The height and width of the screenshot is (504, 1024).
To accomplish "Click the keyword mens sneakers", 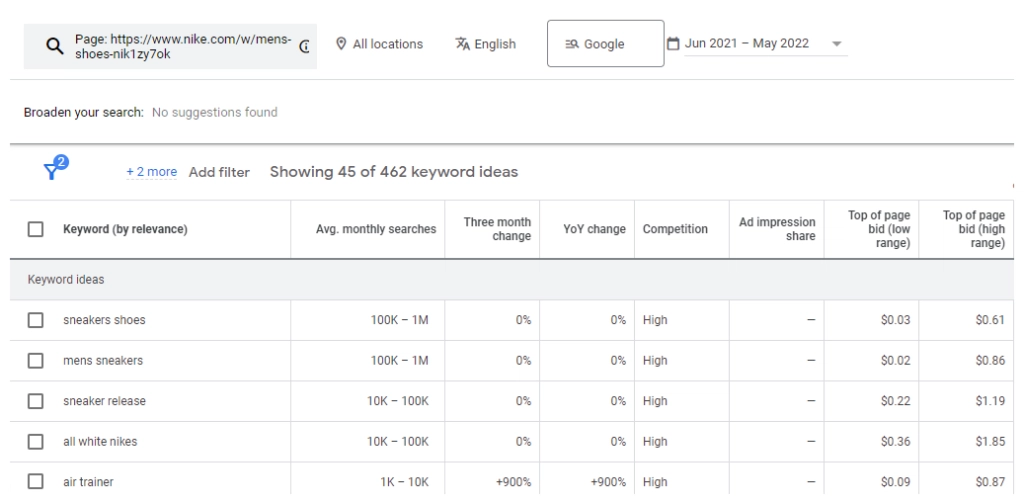I will pyautogui.click(x=103, y=360).
